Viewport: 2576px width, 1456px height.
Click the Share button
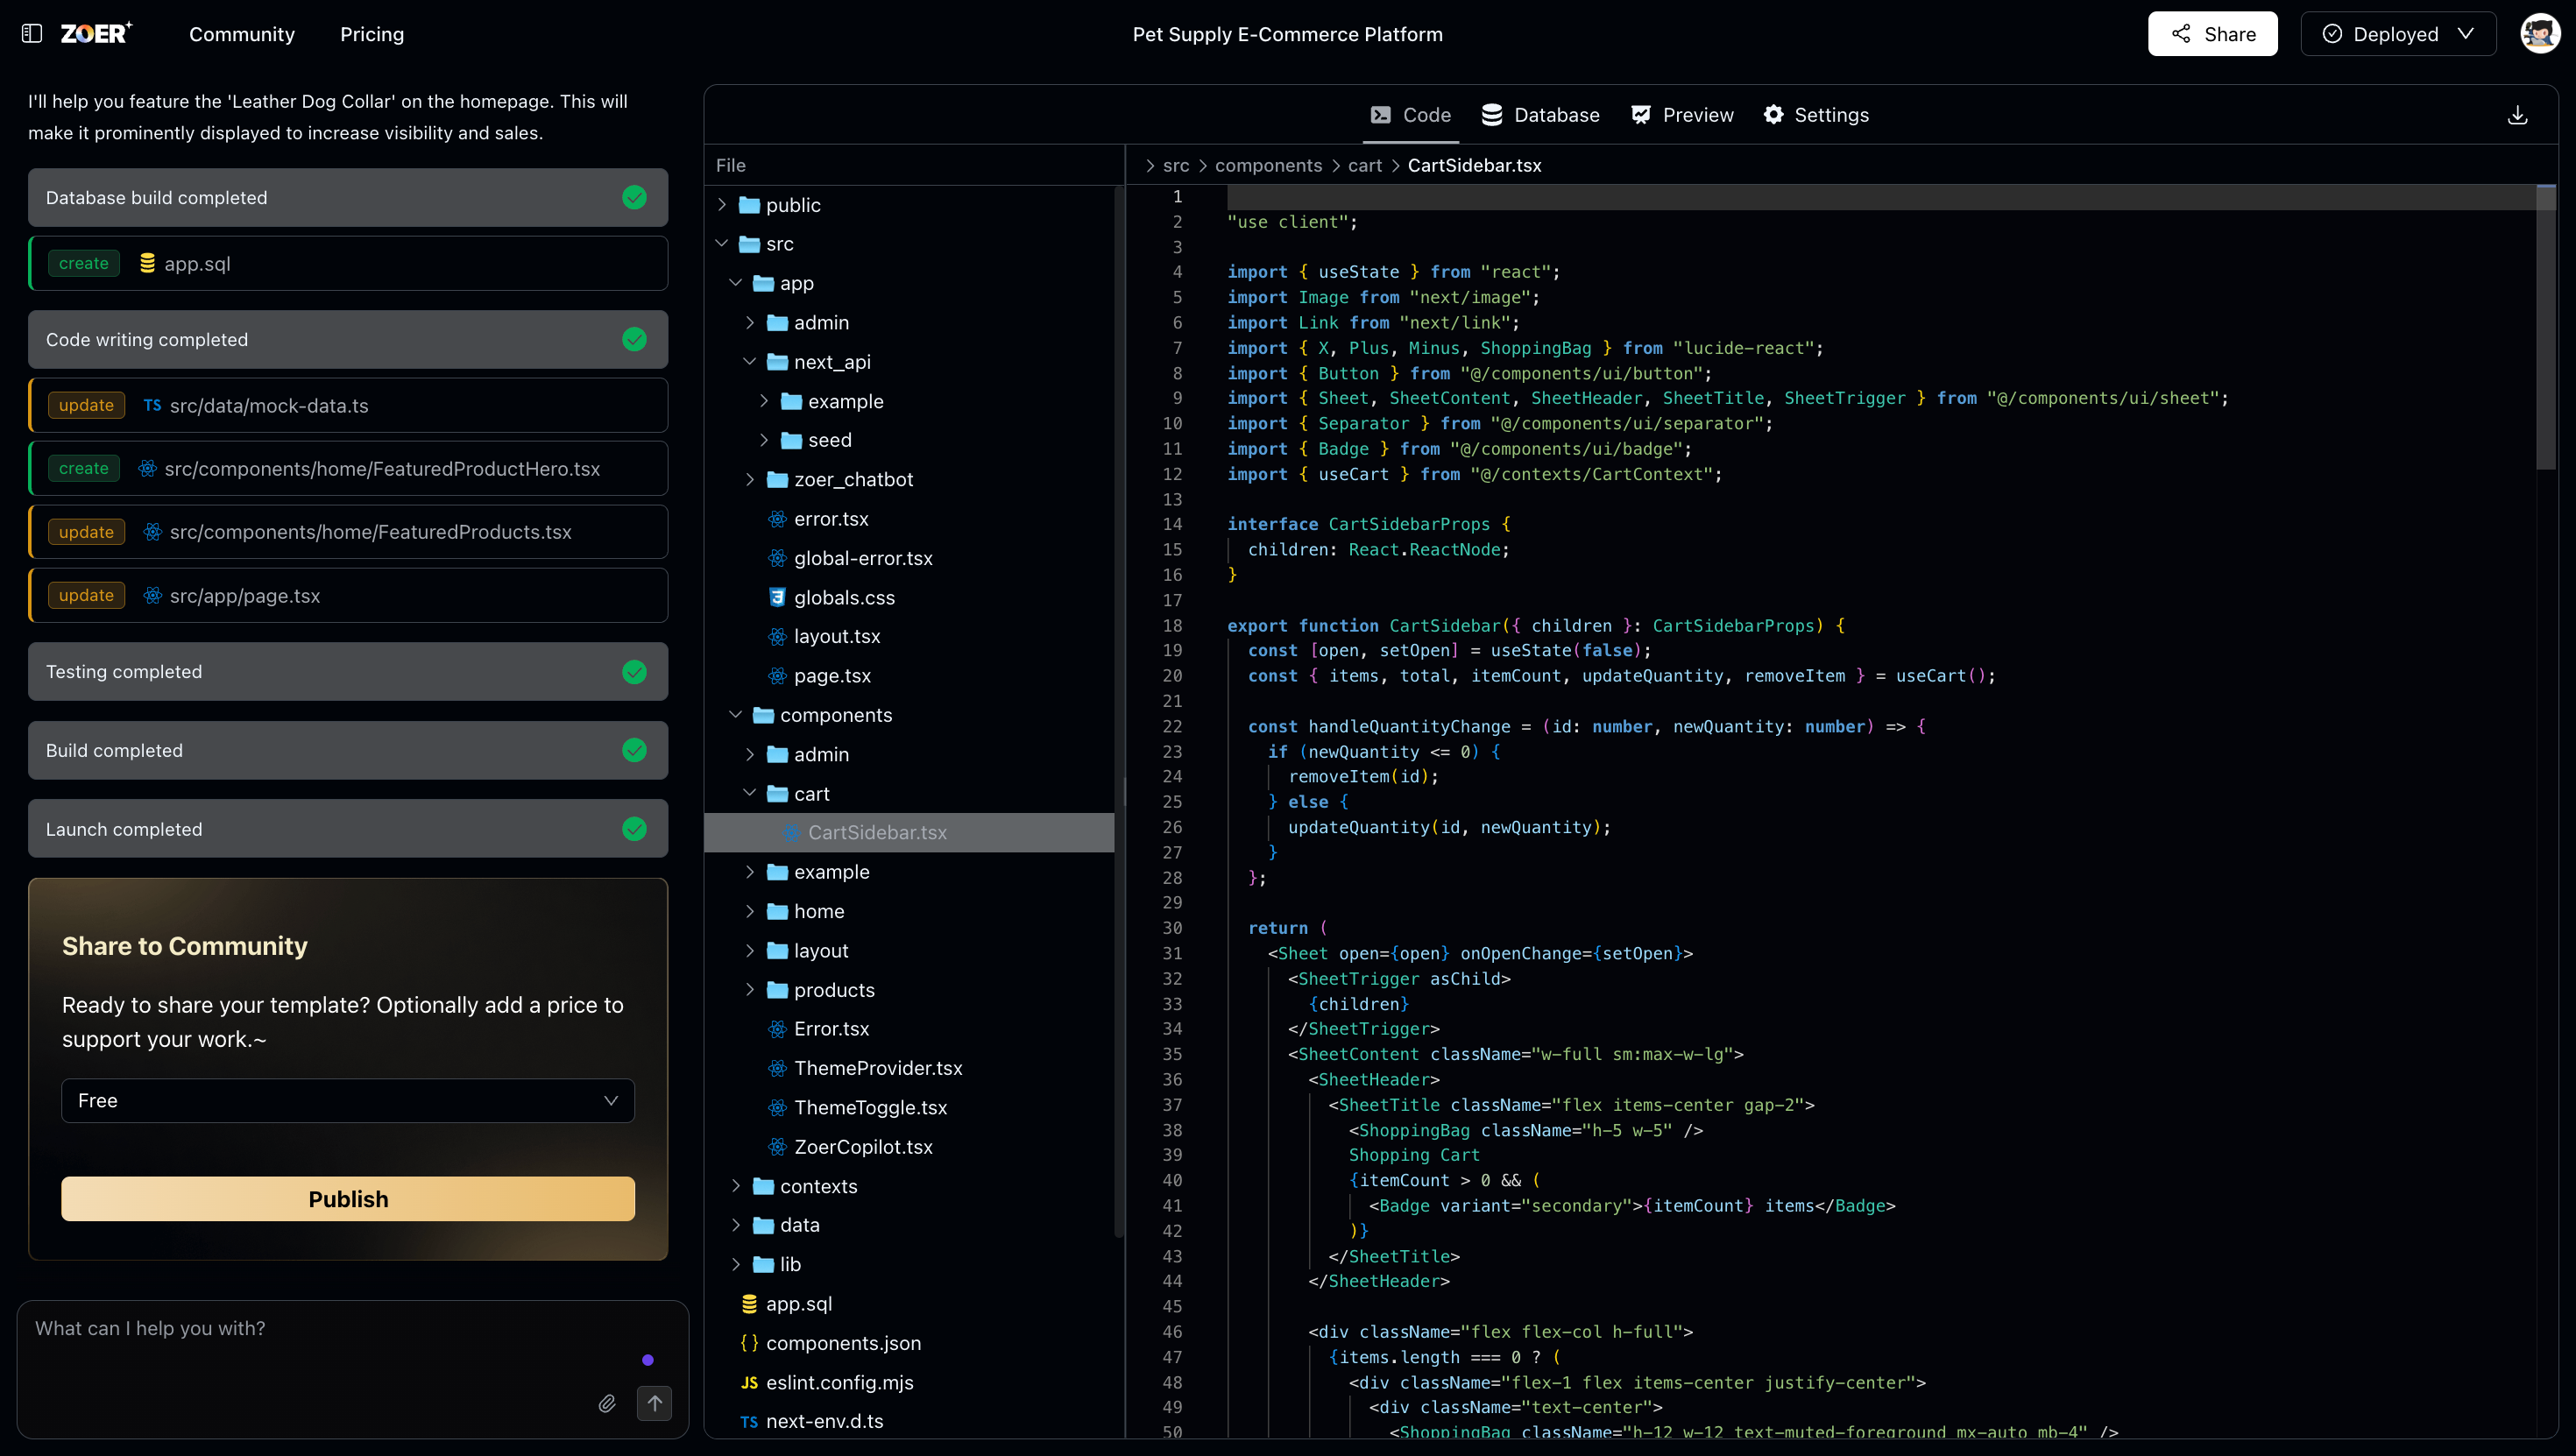pos(2212,33)
